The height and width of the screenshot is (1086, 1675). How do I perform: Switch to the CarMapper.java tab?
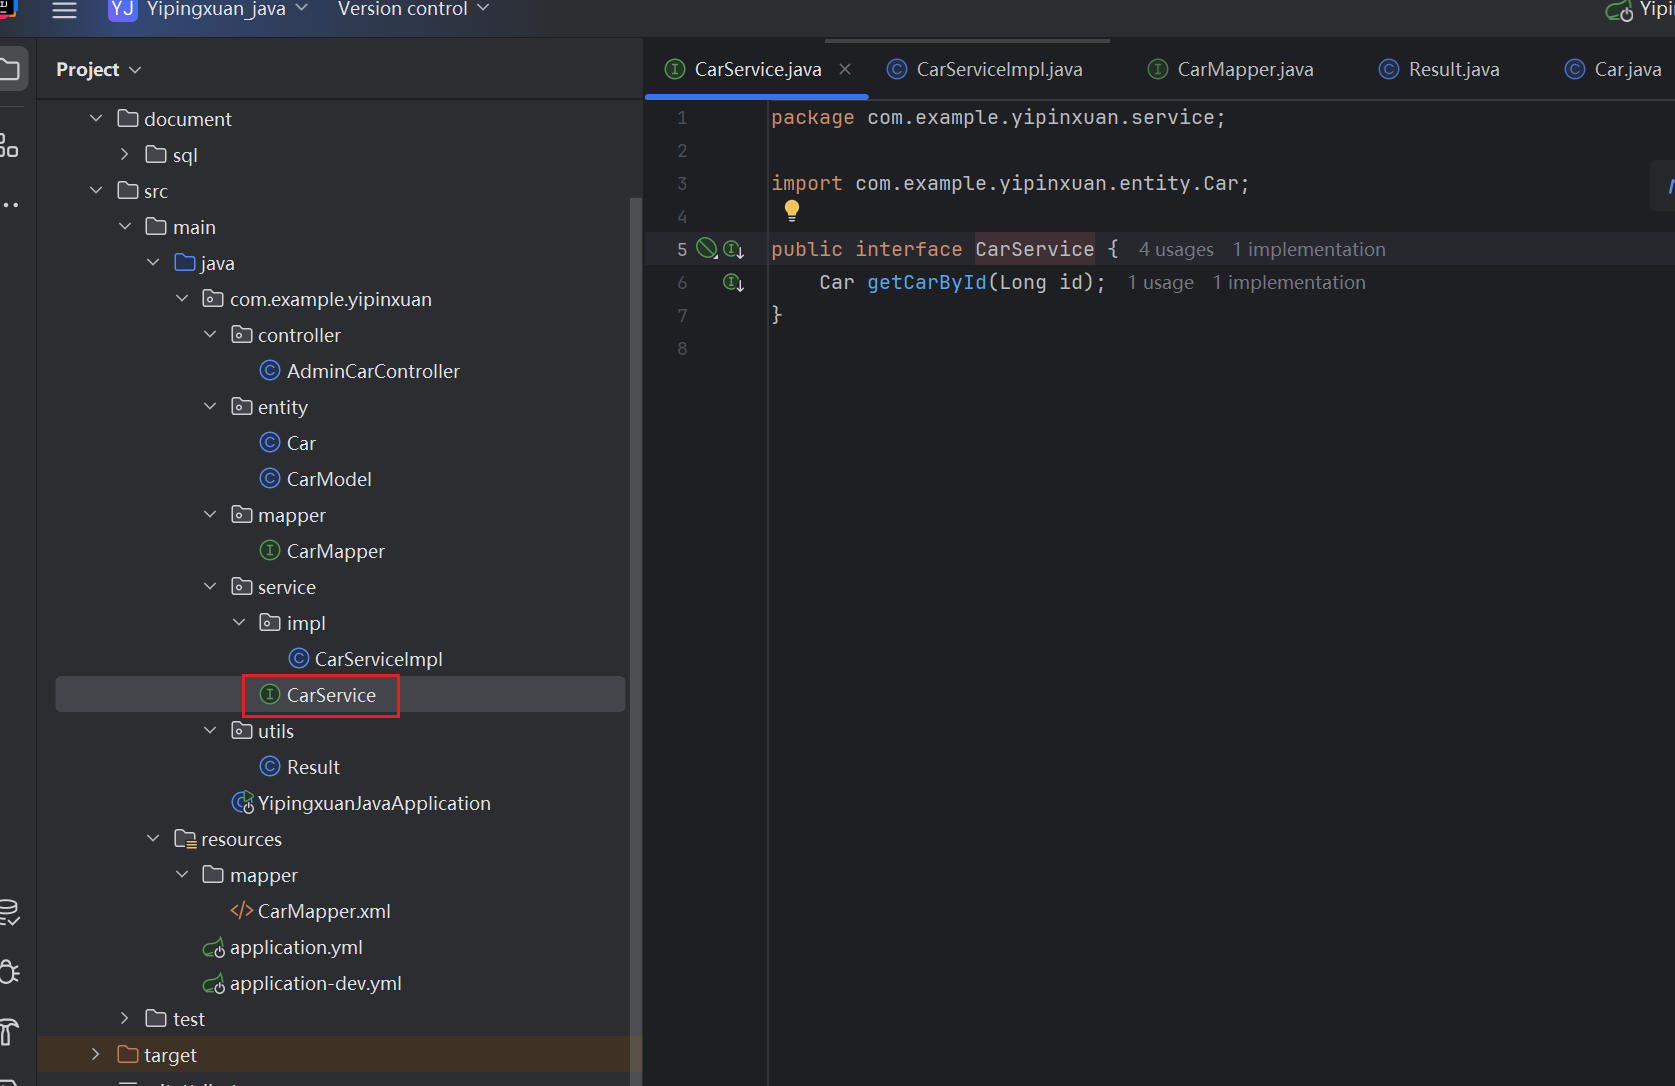(x=1244, y=69)
